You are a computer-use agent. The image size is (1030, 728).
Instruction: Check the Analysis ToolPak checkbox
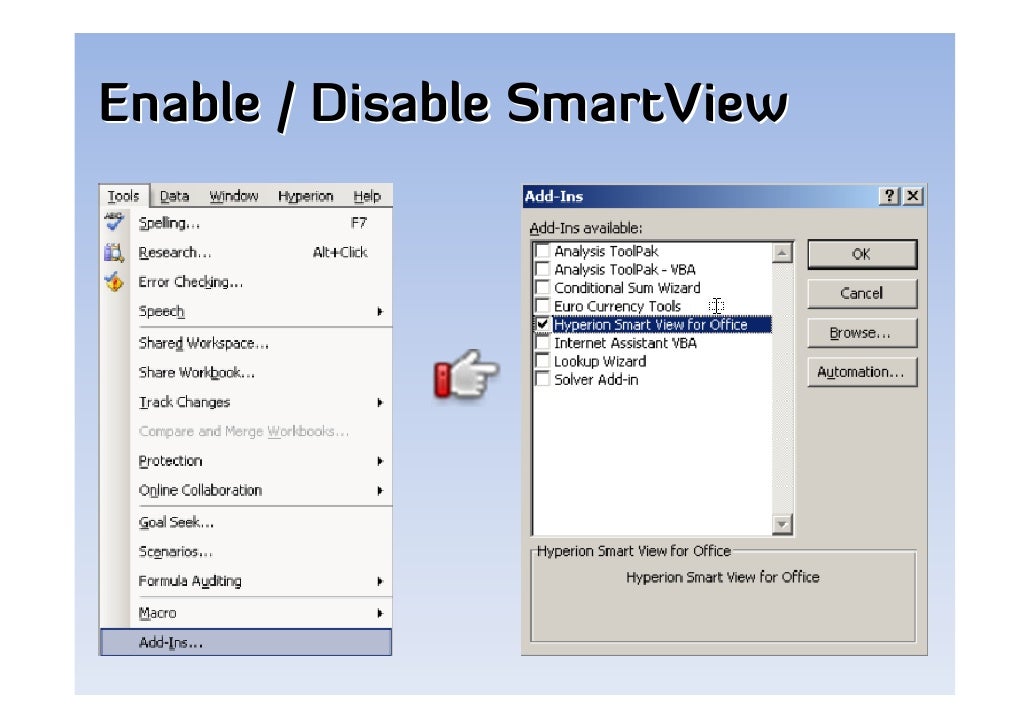click(543, 251)
